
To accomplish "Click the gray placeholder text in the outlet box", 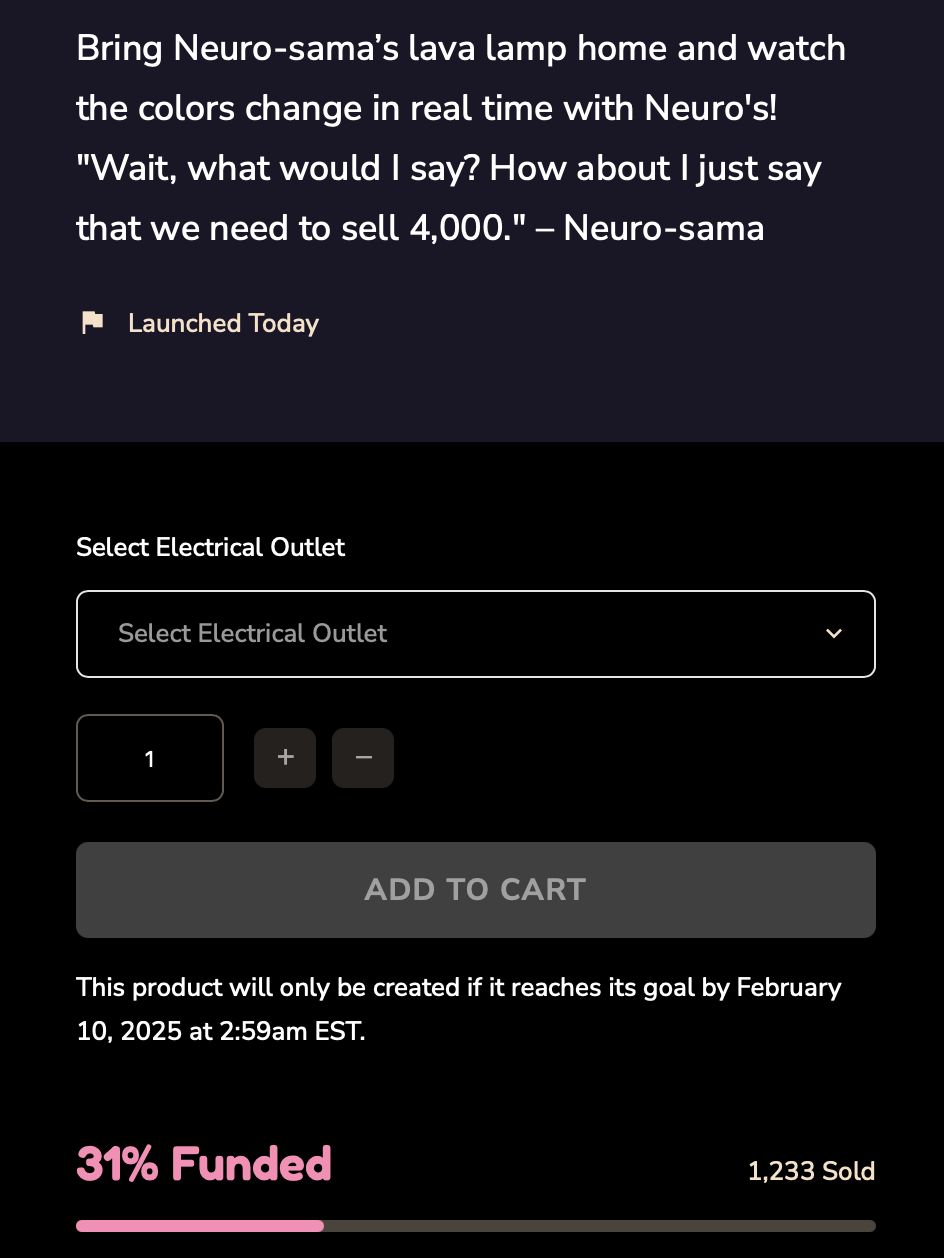I will click(252, 634).
